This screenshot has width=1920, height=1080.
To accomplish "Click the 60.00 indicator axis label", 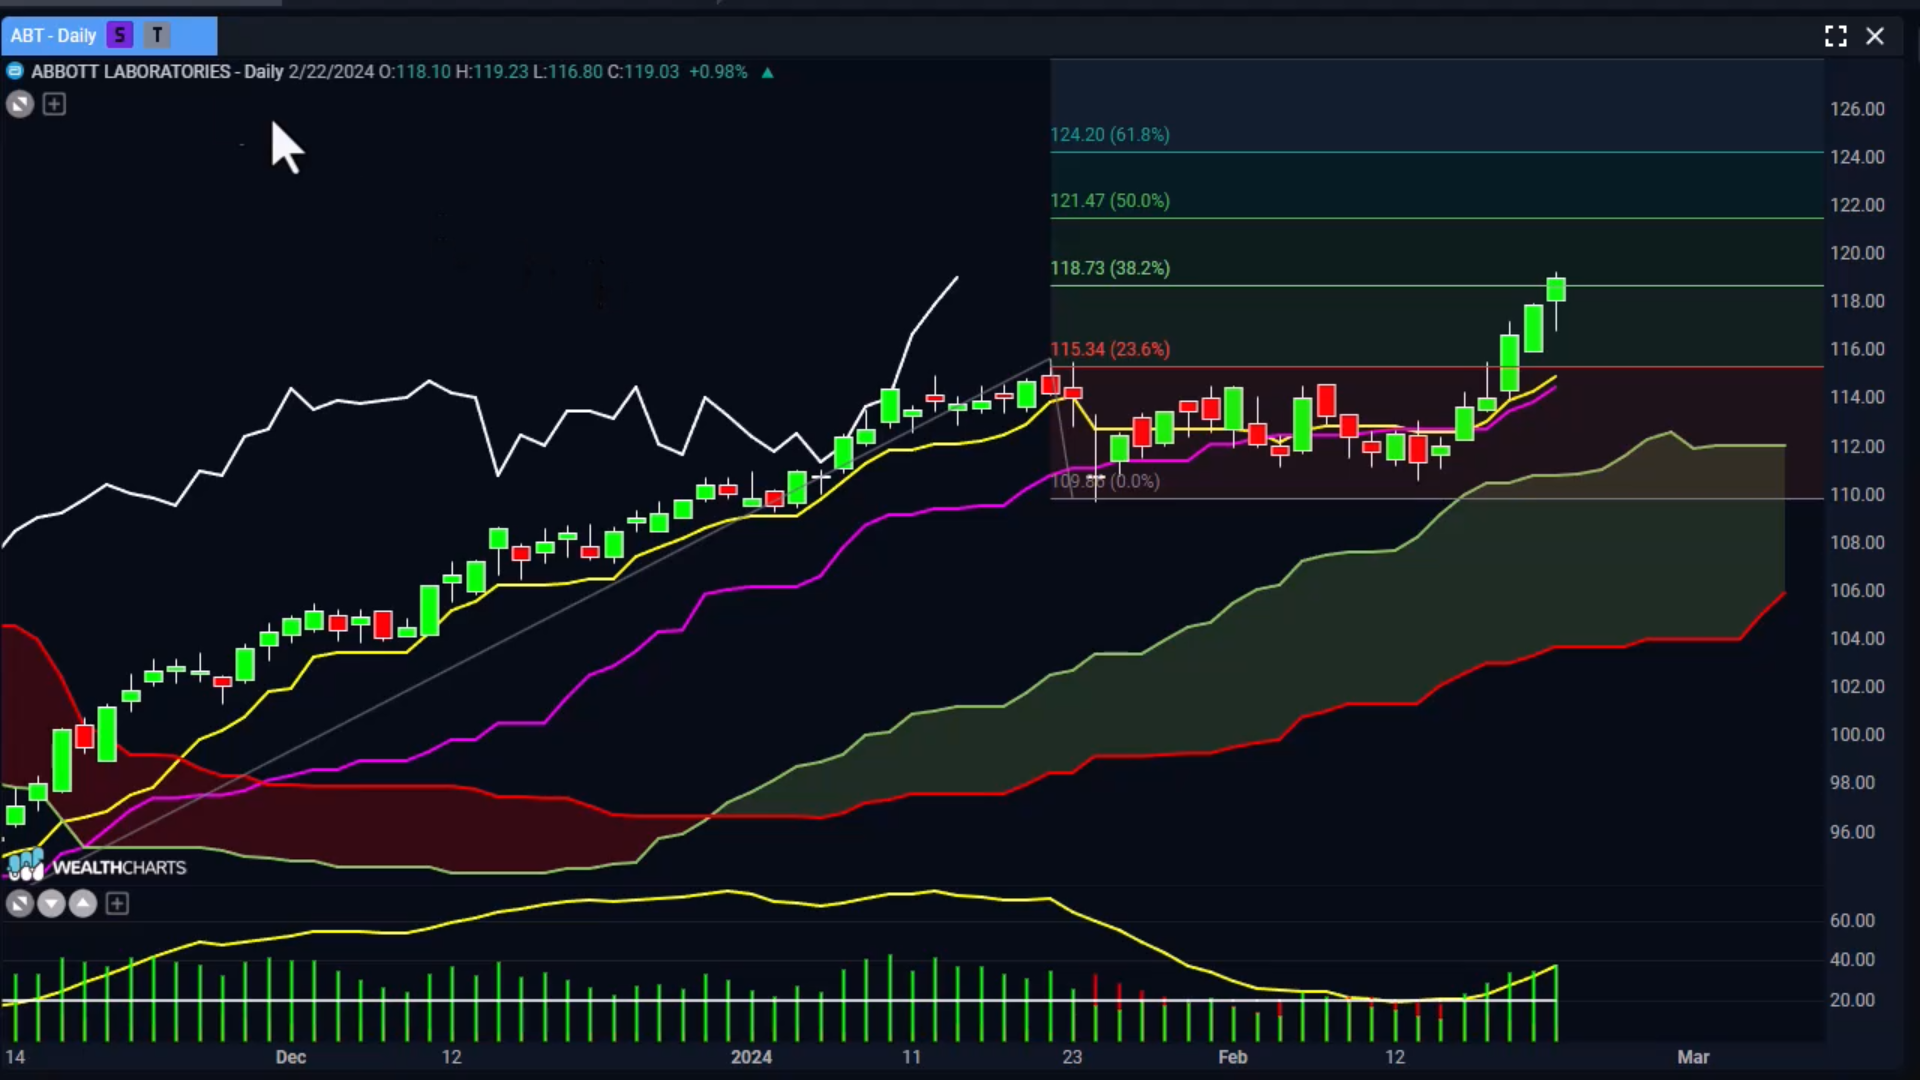I will click(x=1852, y=920).
